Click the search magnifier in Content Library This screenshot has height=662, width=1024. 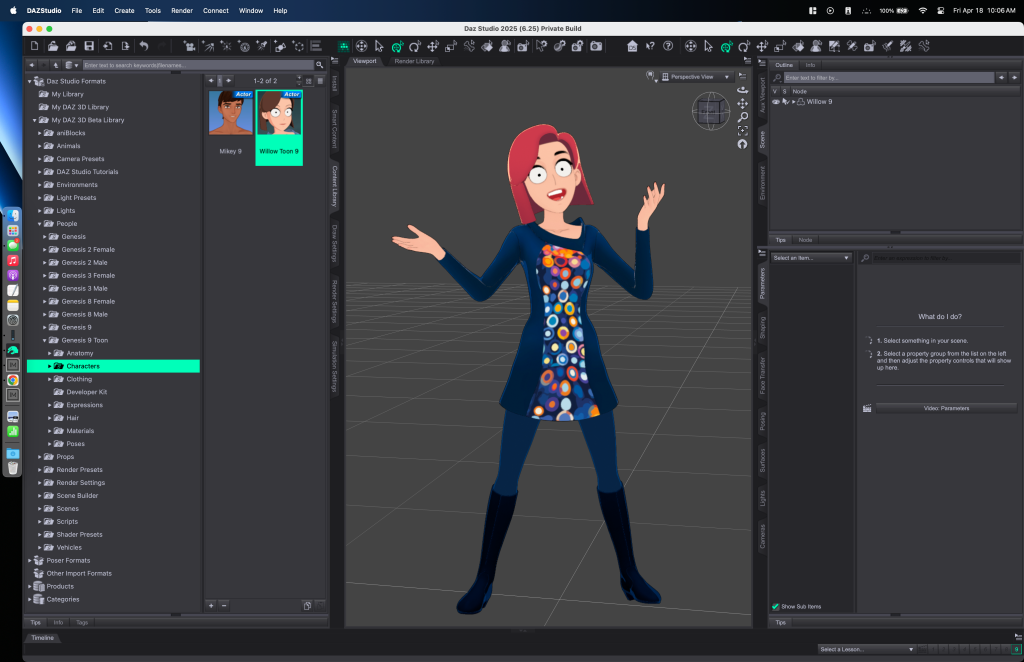tap(320, 65)
